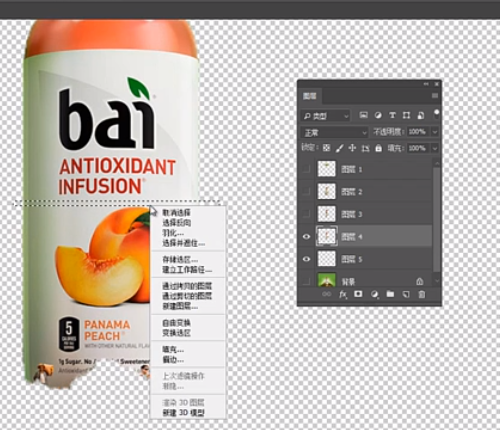Select the 图层 4 layer thumbnail
The height and width of the screenshot is (430, 500).
click(x=327, y=236)
